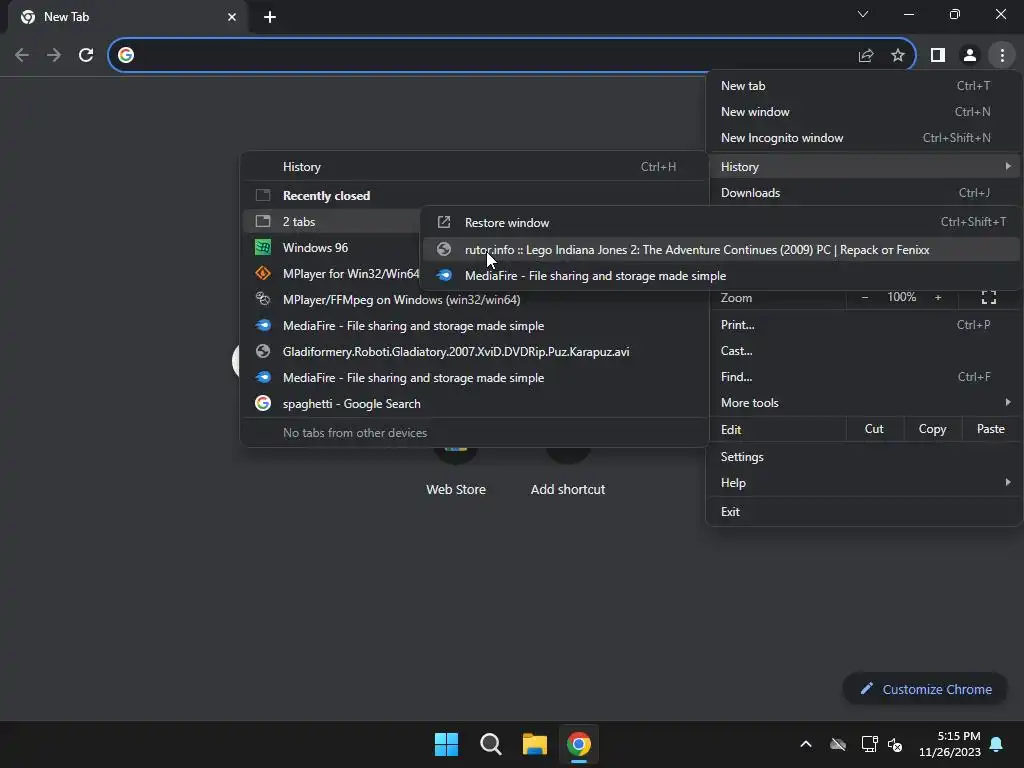Open a New Incognito window
Screen dimensions: 1024x768
[x=864, y=138]
